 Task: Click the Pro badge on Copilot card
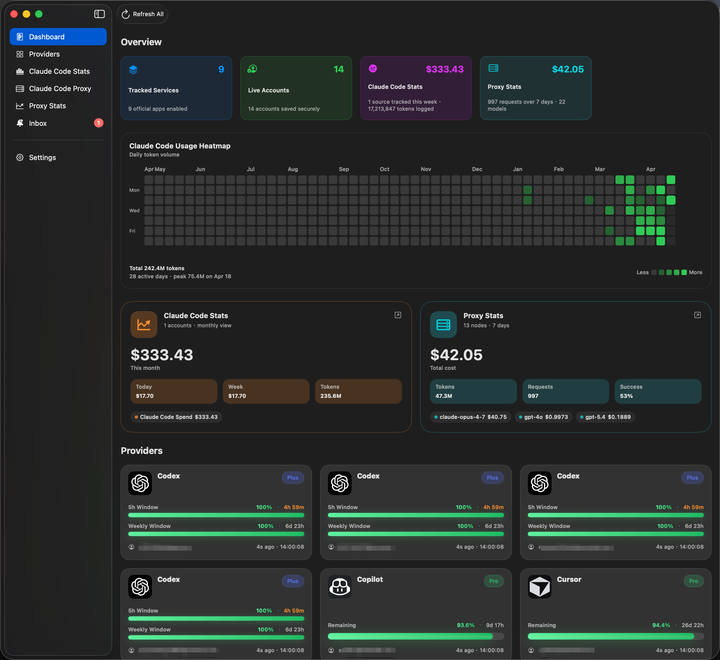(x=494, y=581)
